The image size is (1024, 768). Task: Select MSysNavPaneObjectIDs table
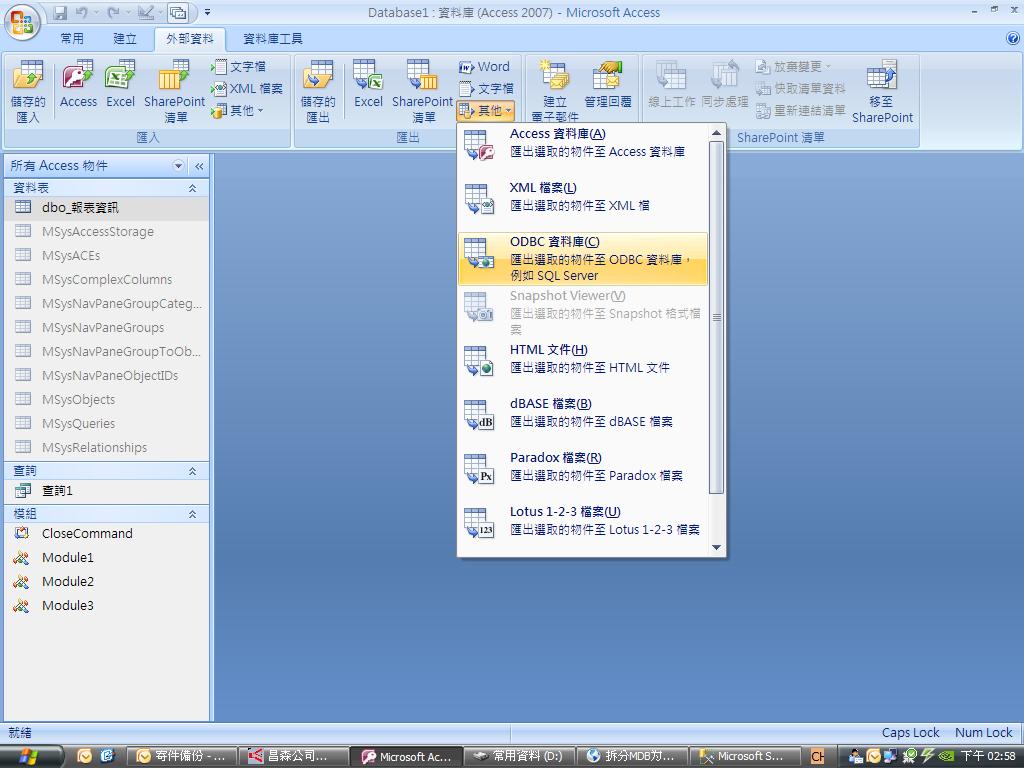pyautogui.click(x=107, y=376)
